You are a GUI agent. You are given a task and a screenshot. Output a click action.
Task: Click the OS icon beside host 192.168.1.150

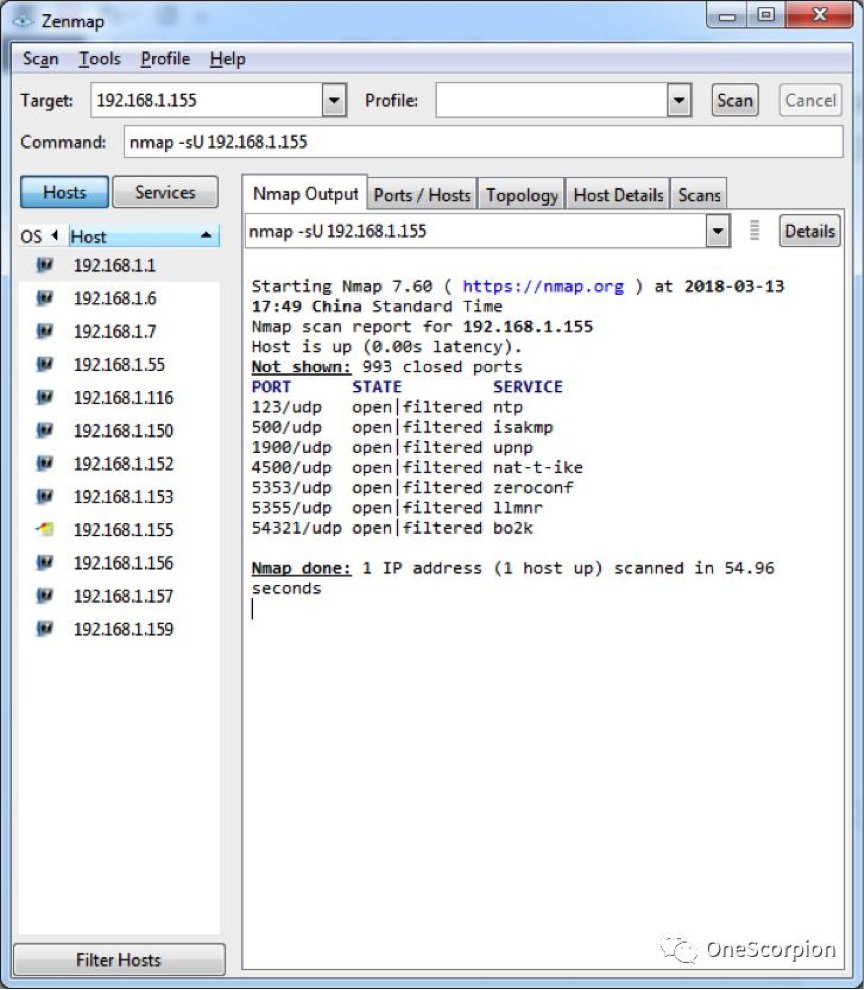coord(45,430)
